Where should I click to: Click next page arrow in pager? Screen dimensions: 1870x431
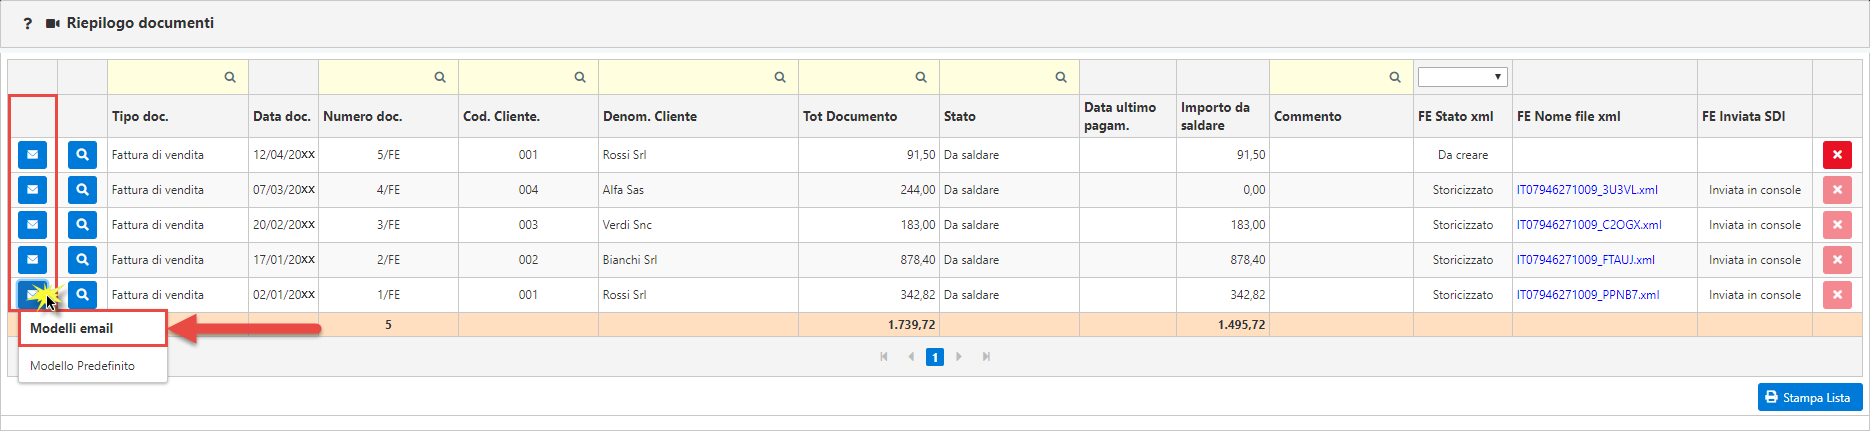tap(959, 357)
